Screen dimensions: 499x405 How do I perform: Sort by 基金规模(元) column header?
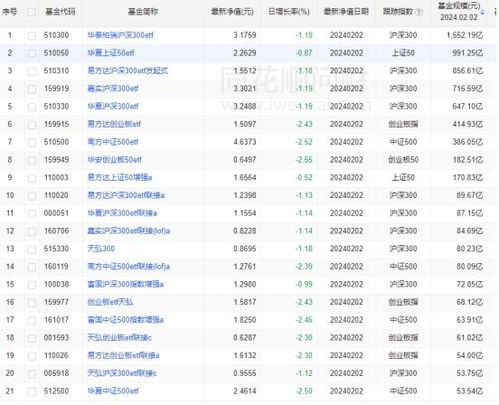tap(459, 11)
